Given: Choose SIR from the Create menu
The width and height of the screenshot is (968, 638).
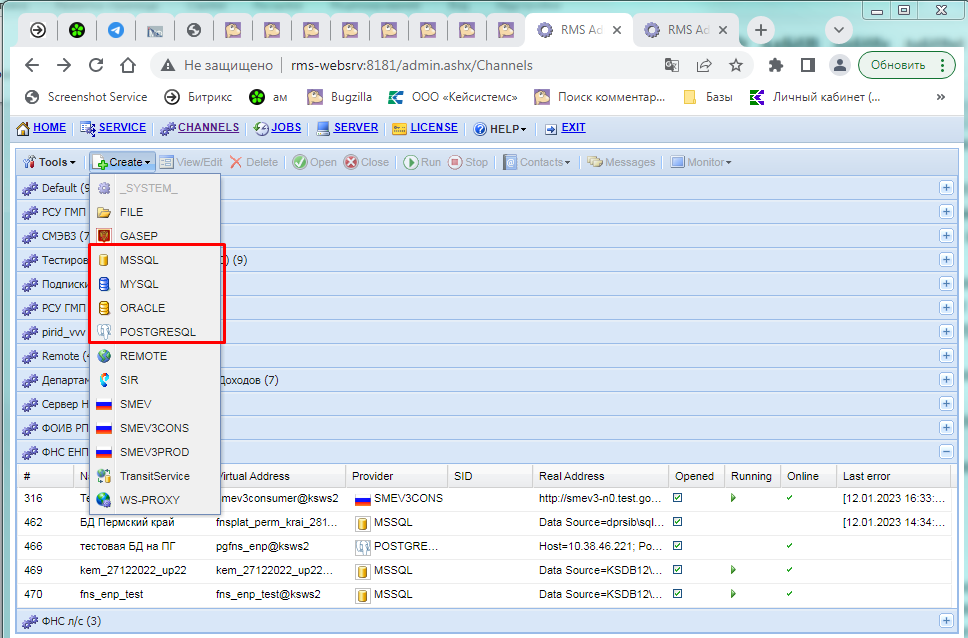Looking at the screenshot, I should [155, 380].
